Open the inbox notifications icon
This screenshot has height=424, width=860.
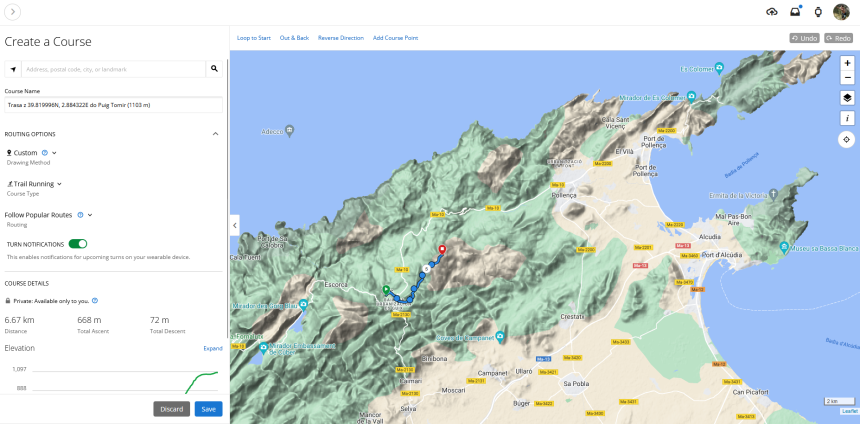(x=795, y=12)
